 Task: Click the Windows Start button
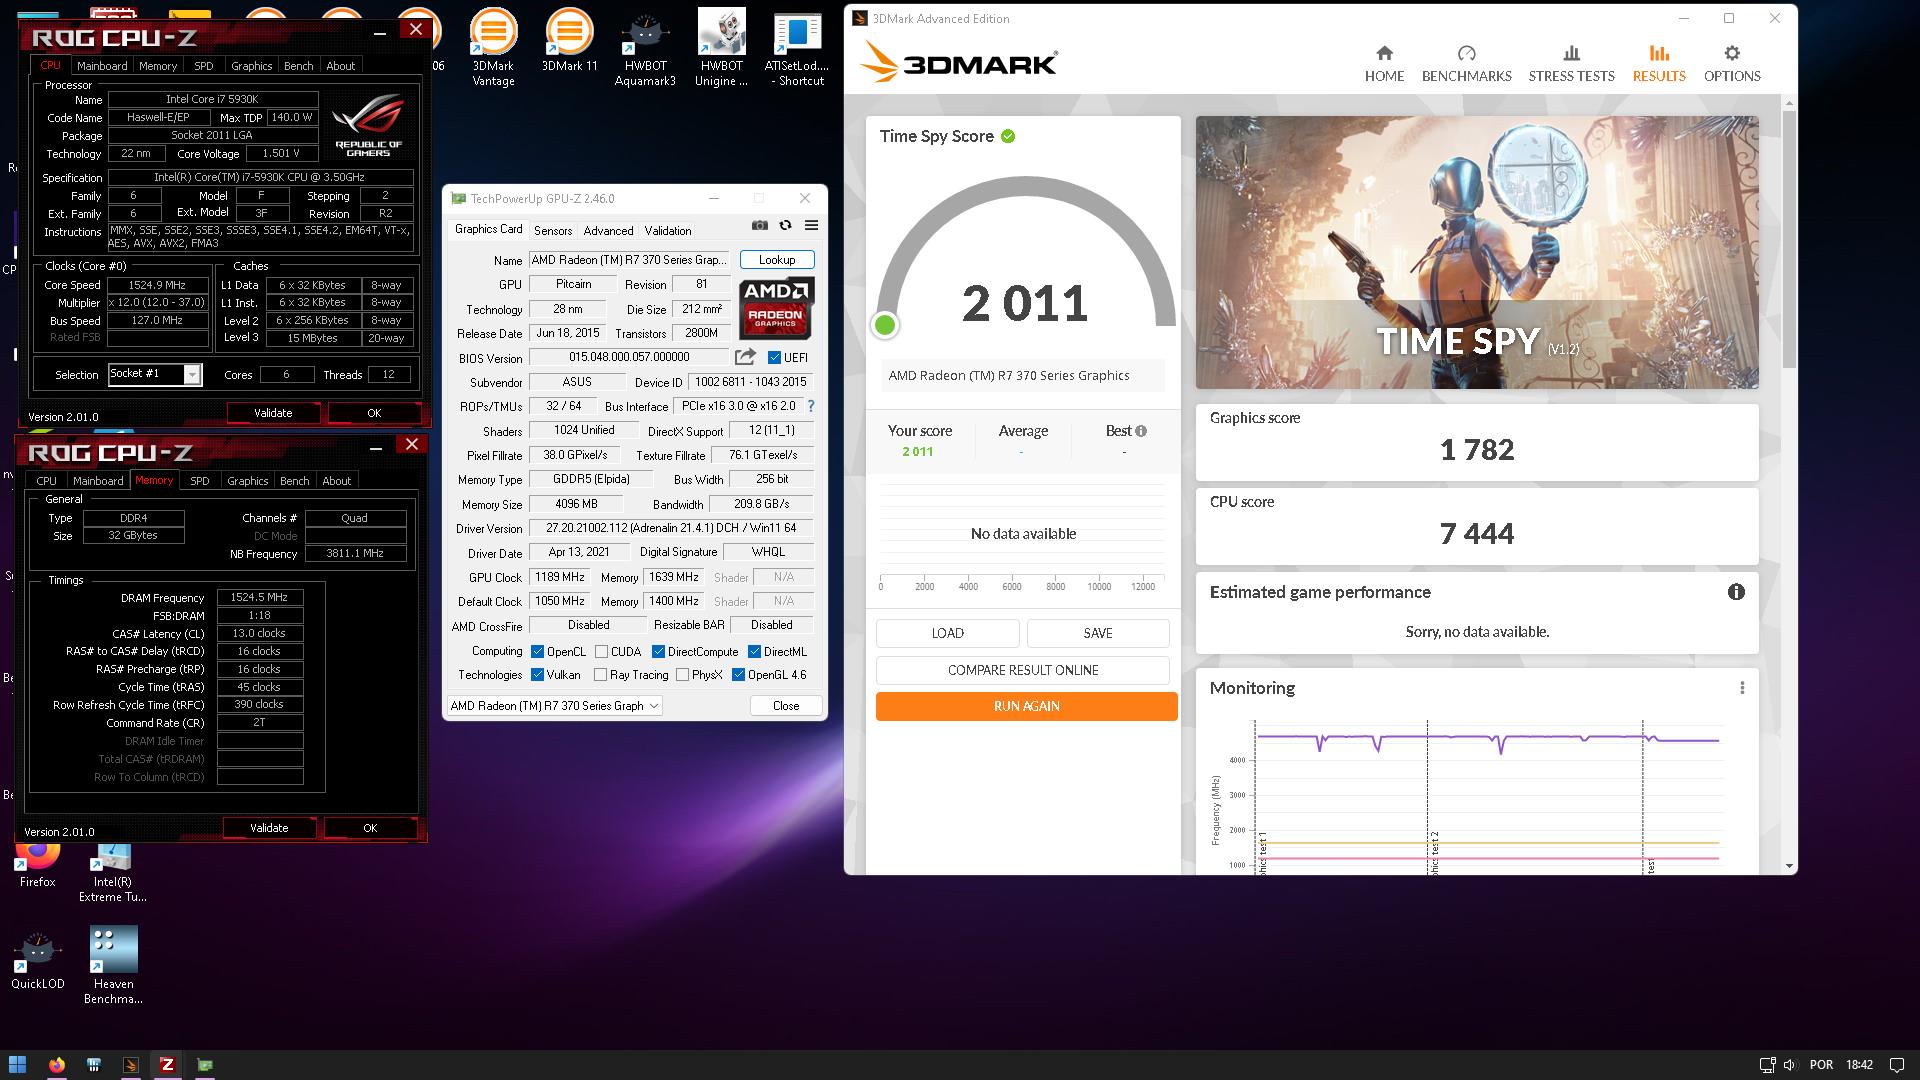17,1065
